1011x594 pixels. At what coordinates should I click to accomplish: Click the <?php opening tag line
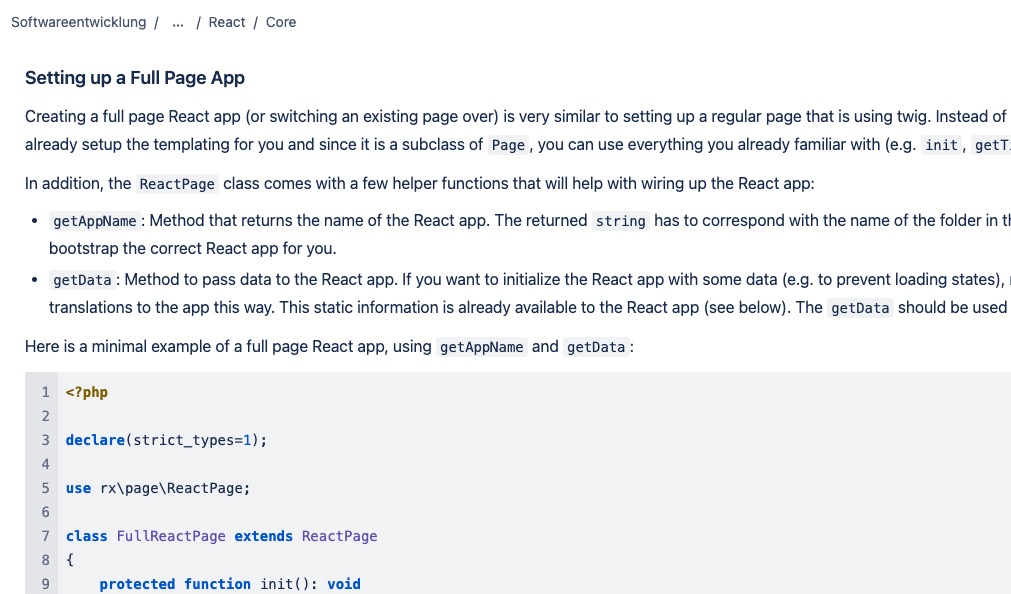(x=87, y=392)
